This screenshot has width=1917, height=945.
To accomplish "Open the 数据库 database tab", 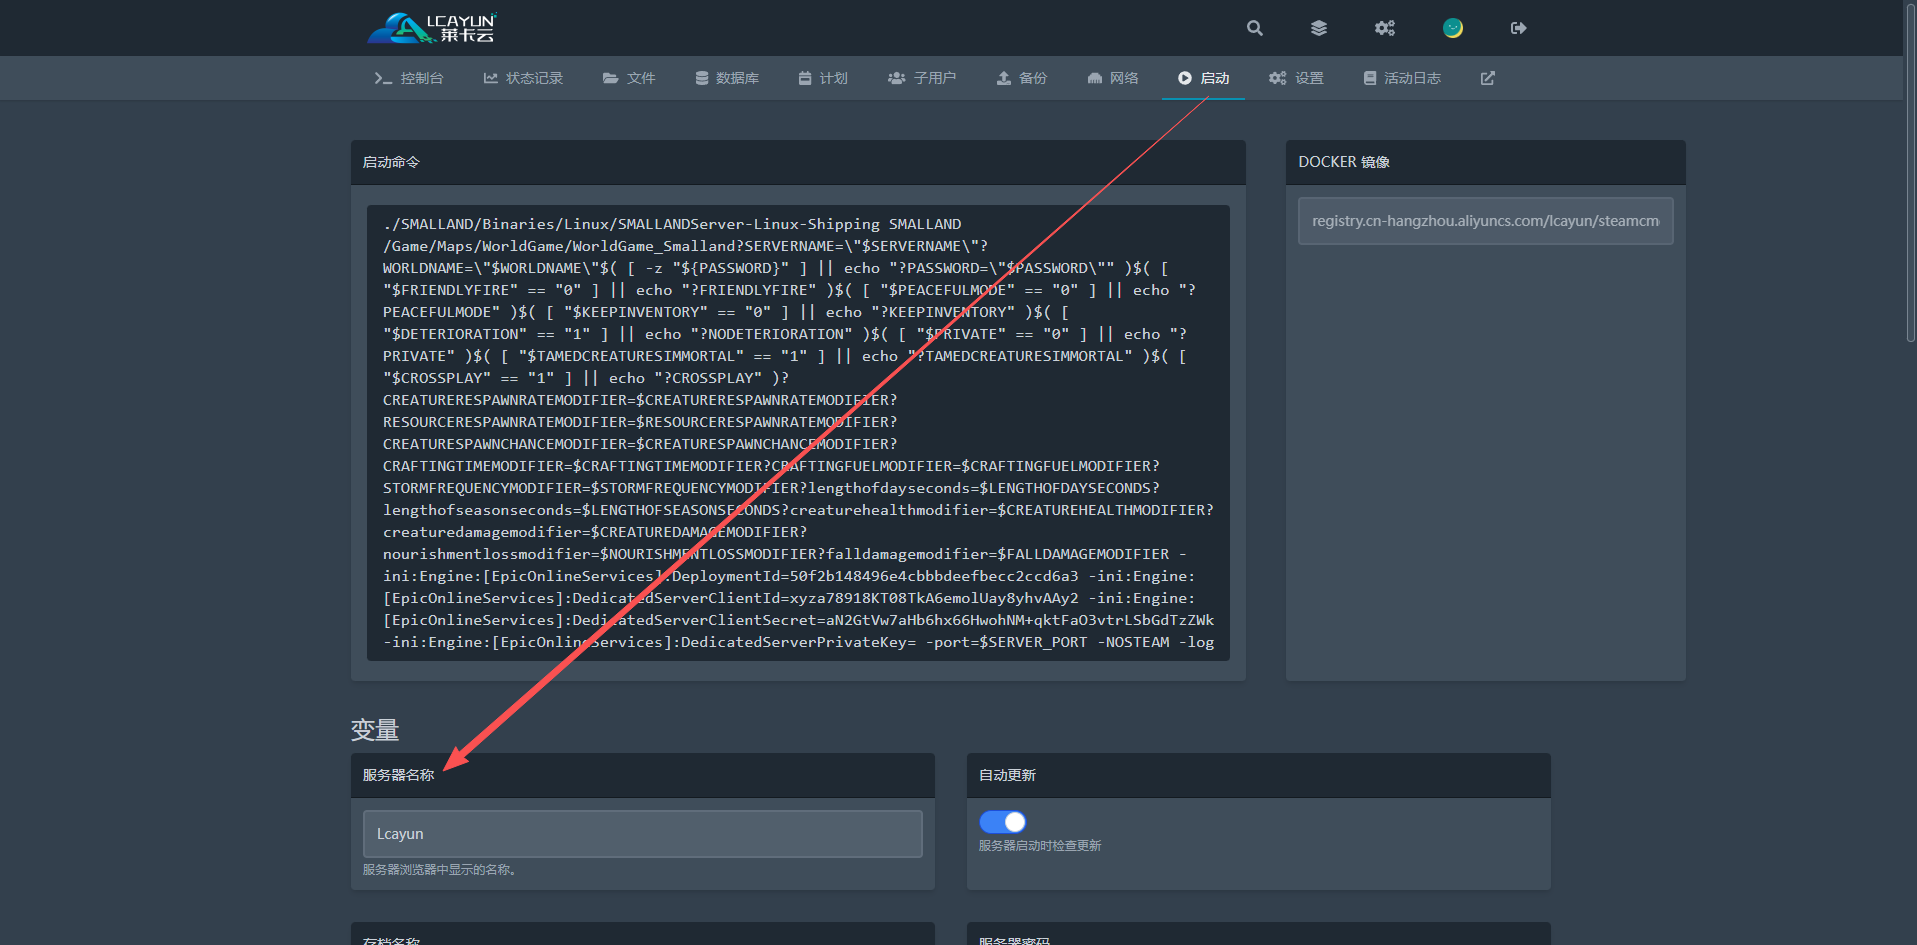I will (x=727, y=78).
